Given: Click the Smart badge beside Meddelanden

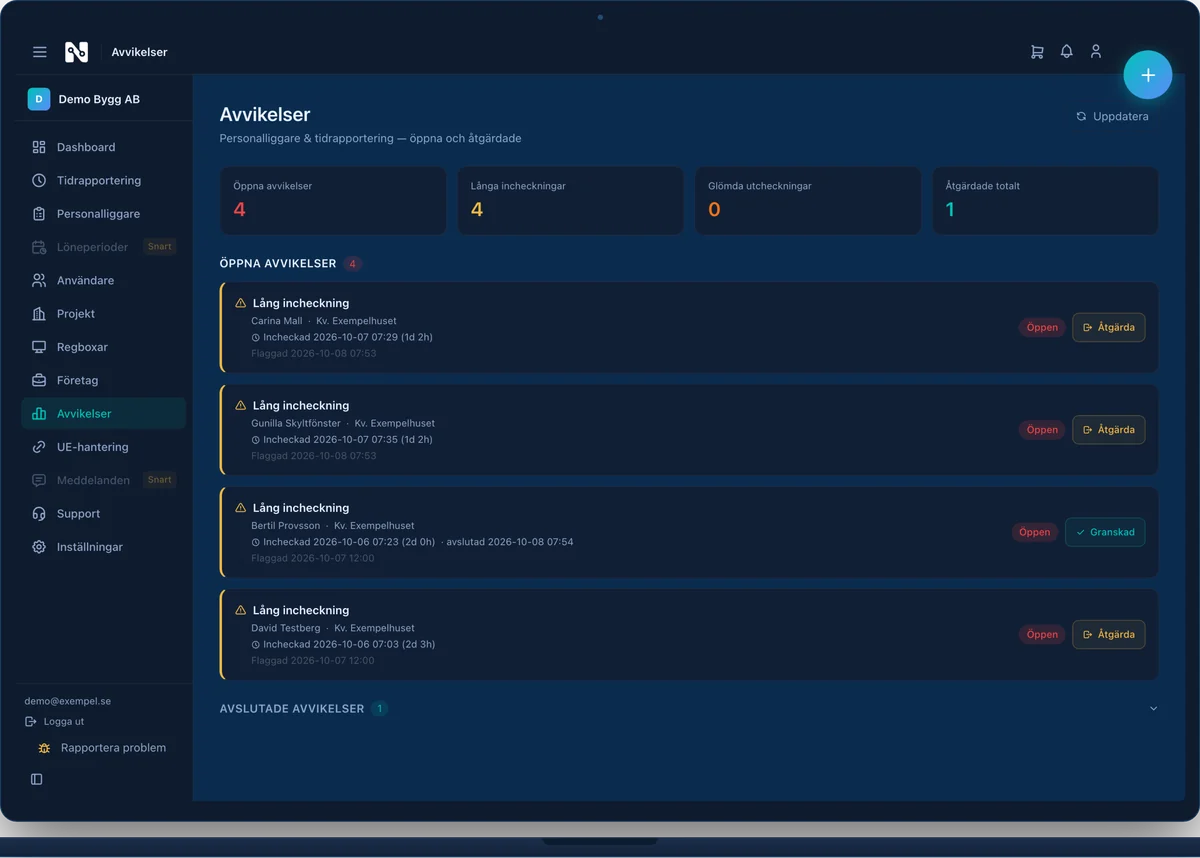Looking at the screenshot, I should [x=160, y=480].
